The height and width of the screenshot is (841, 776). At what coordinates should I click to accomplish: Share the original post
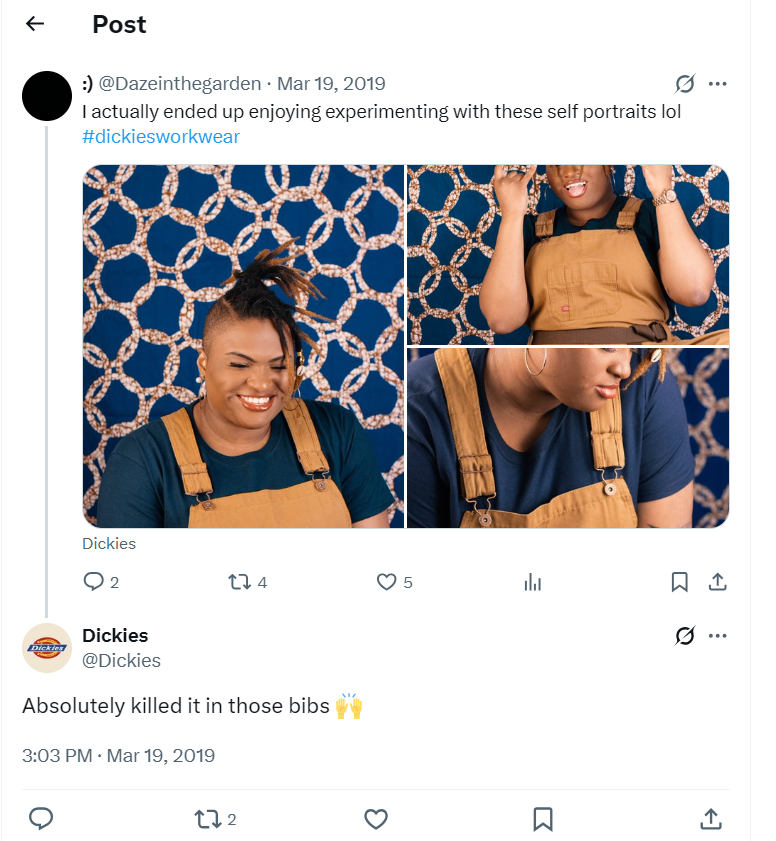click(717, 581)
